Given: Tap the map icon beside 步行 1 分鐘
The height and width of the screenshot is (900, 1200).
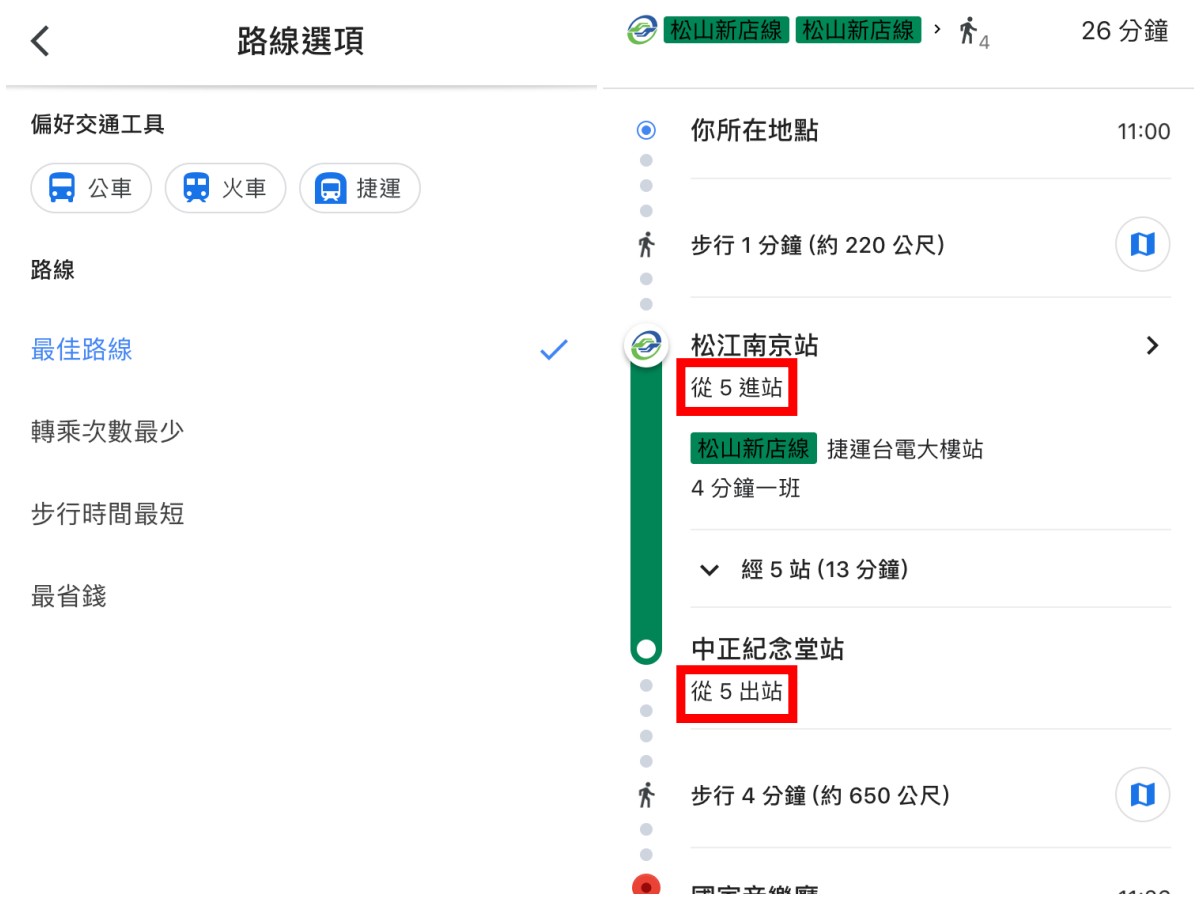Looking at the screenshot, I should click(1142, 244).
